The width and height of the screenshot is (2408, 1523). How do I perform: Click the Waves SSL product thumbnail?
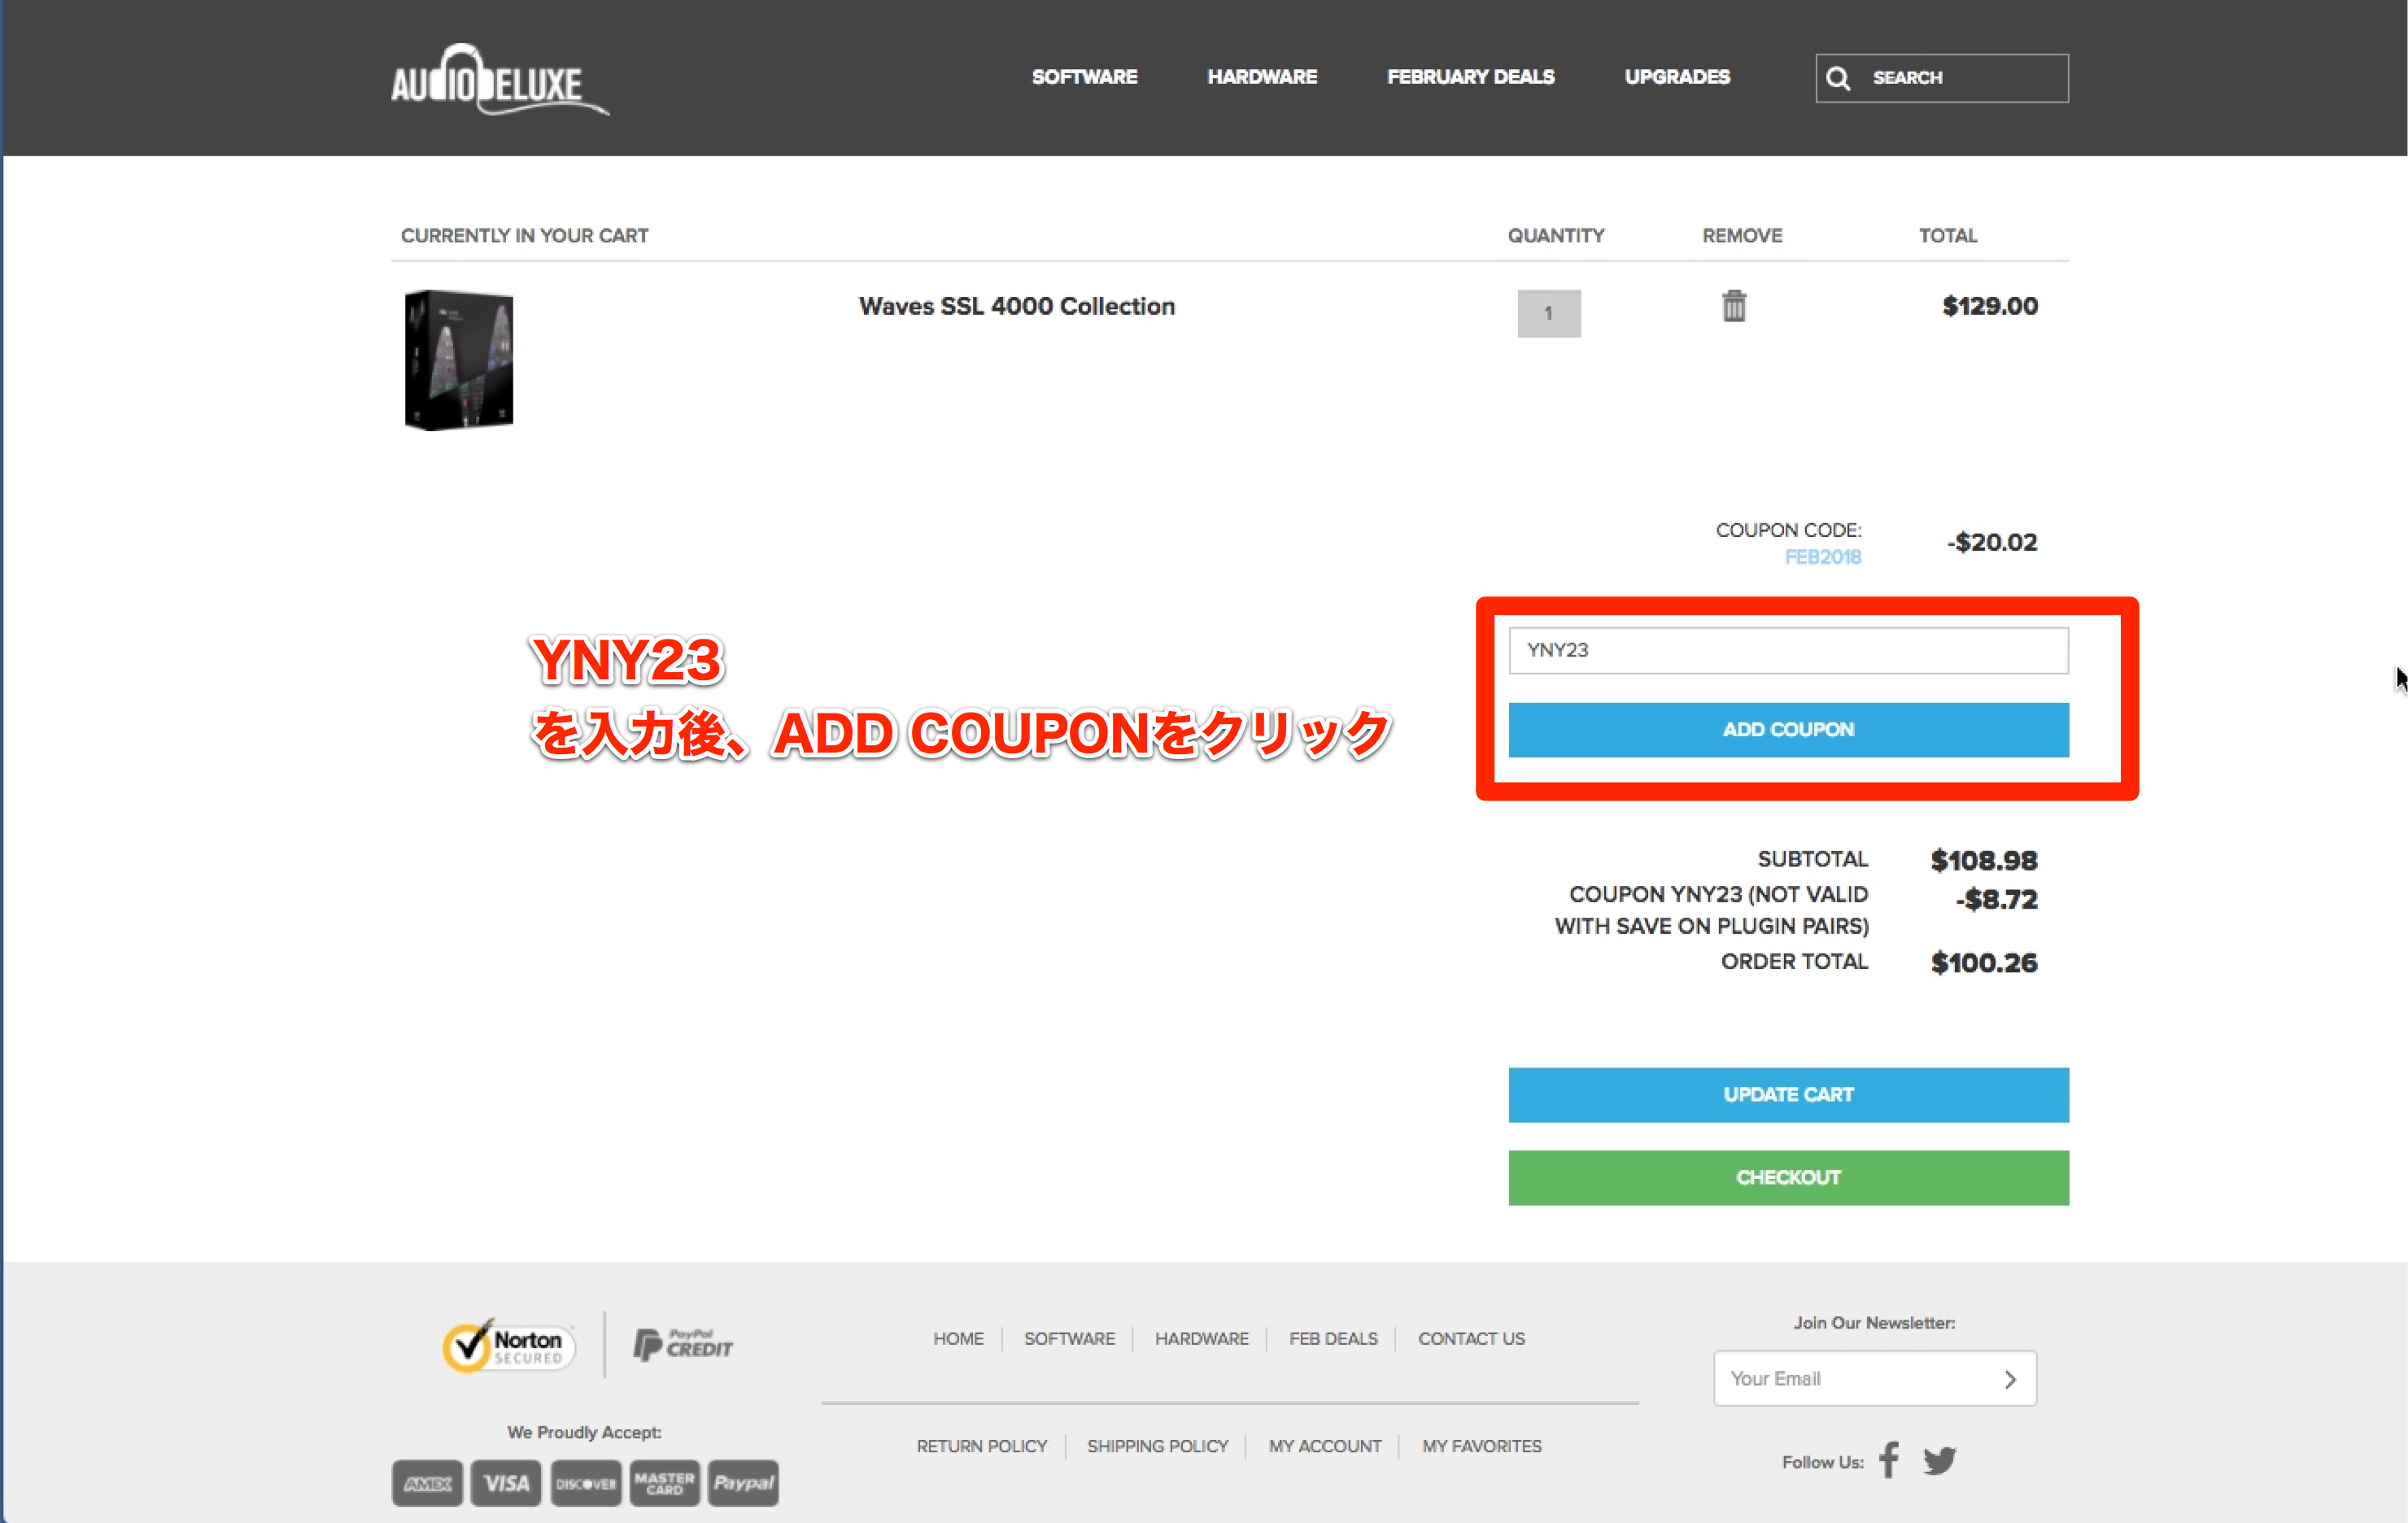click(458, 360)
